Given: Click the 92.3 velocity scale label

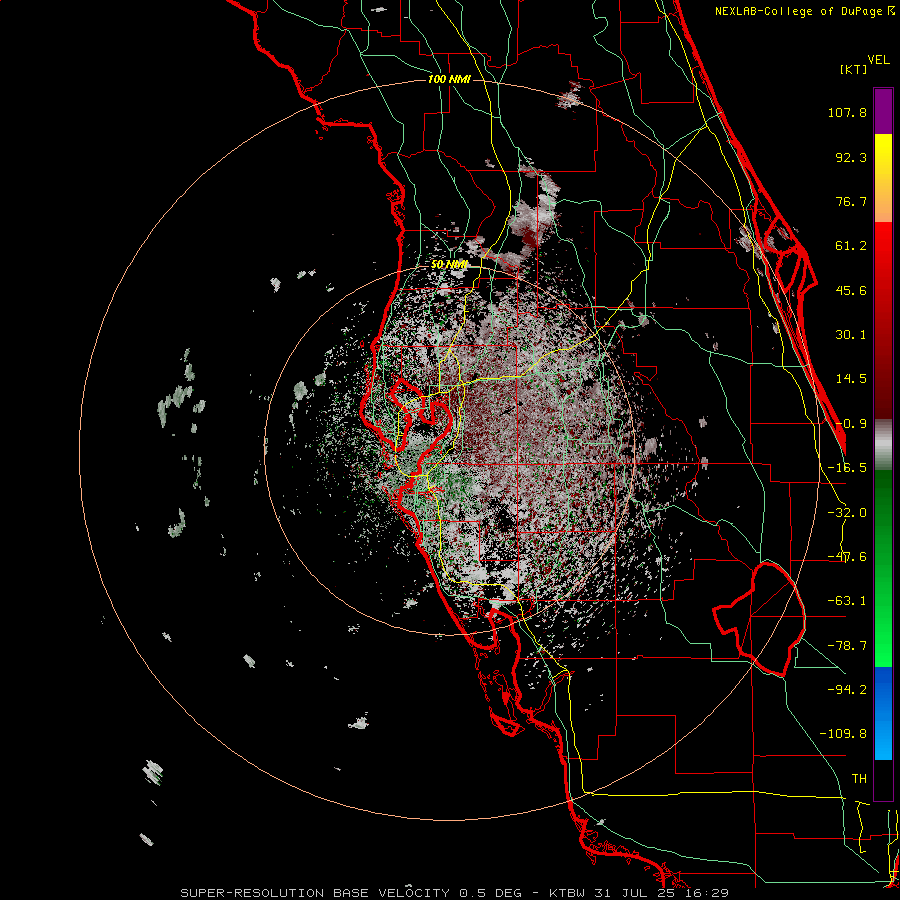Looking at the screenshot, I should (x=851, y=157).
